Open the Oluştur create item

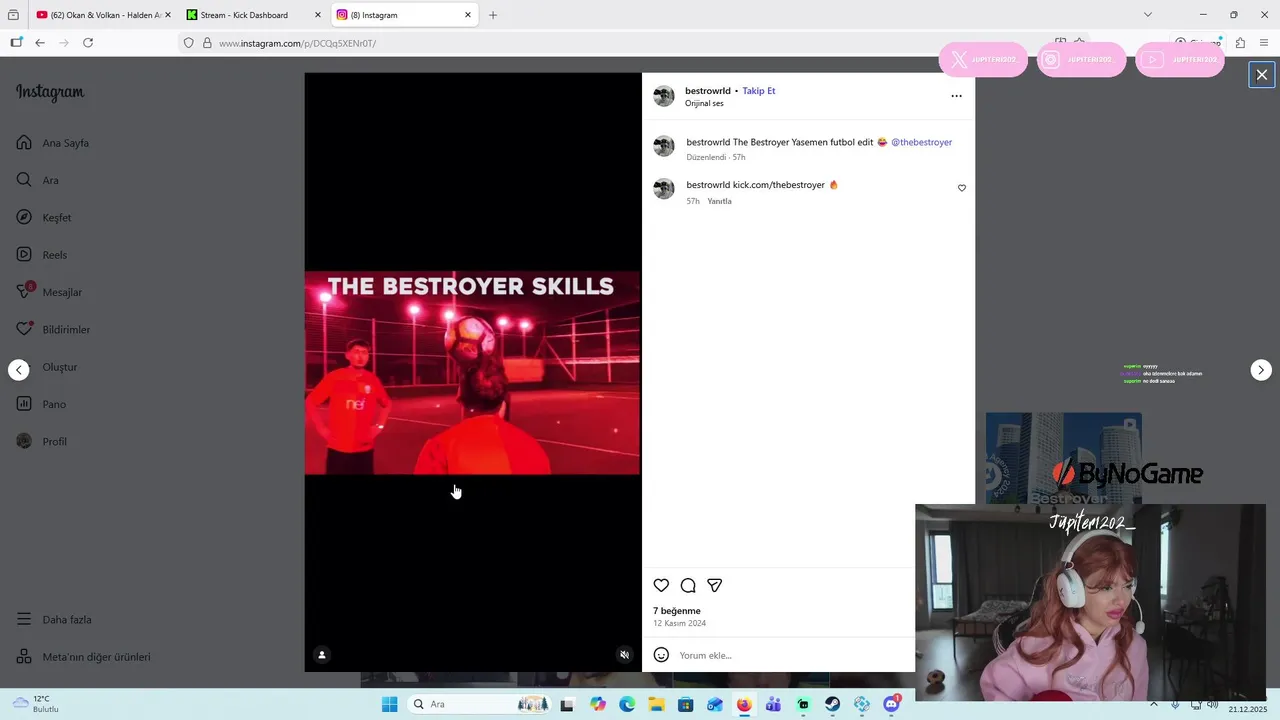point(47,367)
